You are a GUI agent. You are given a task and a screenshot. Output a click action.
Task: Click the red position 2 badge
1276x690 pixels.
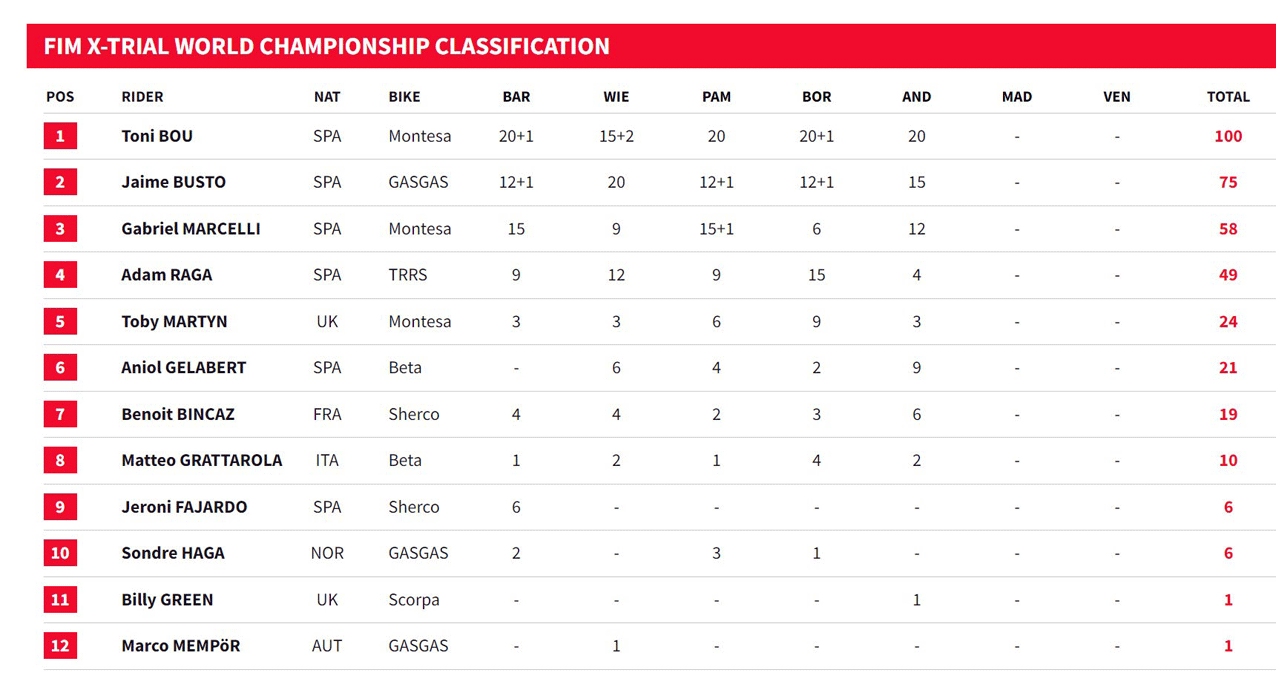coord(60,182)
